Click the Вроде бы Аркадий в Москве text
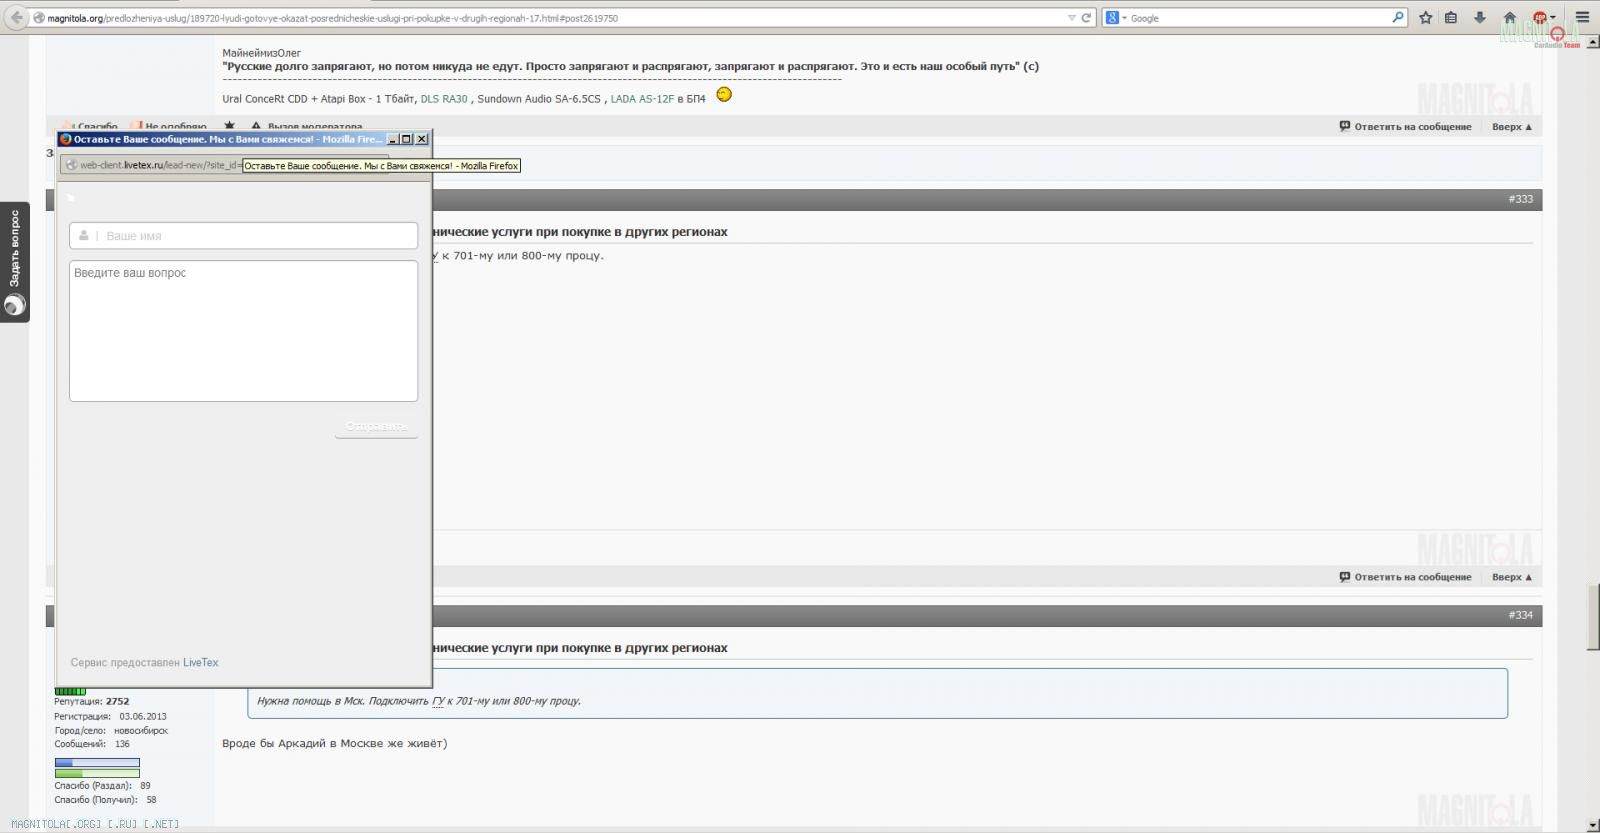The height and width of the screenshot is (833, 1600). tap(334, 743)
